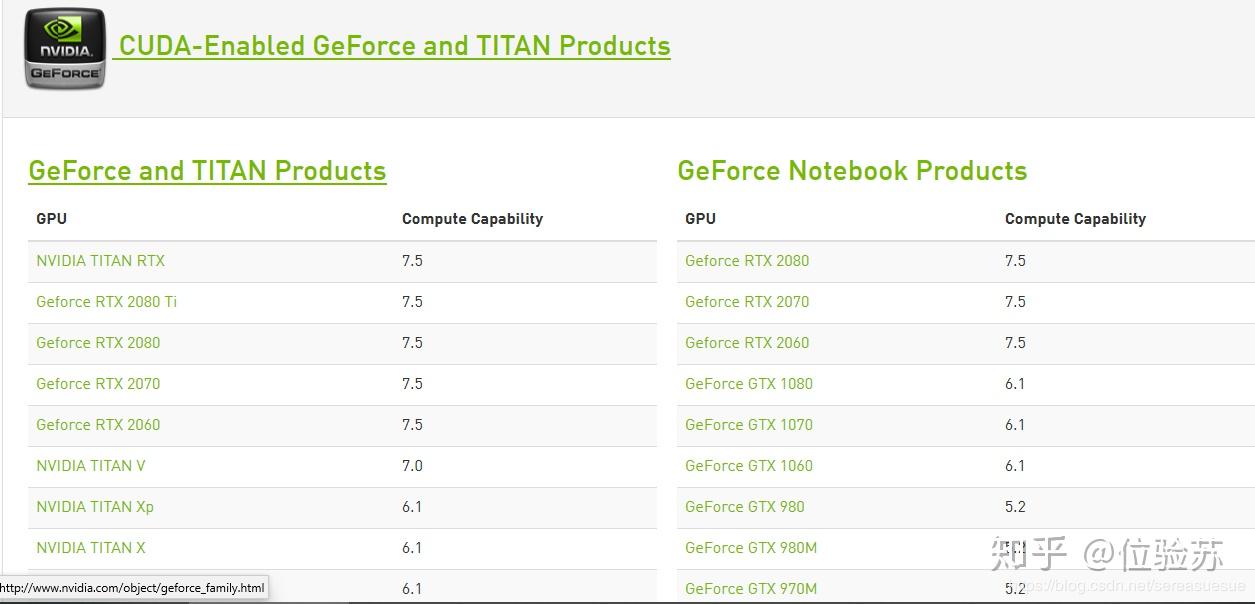Open GeForce GTX 1070 notebook link
Viewport: 1255px width, 604px height.
coord(749,425)
